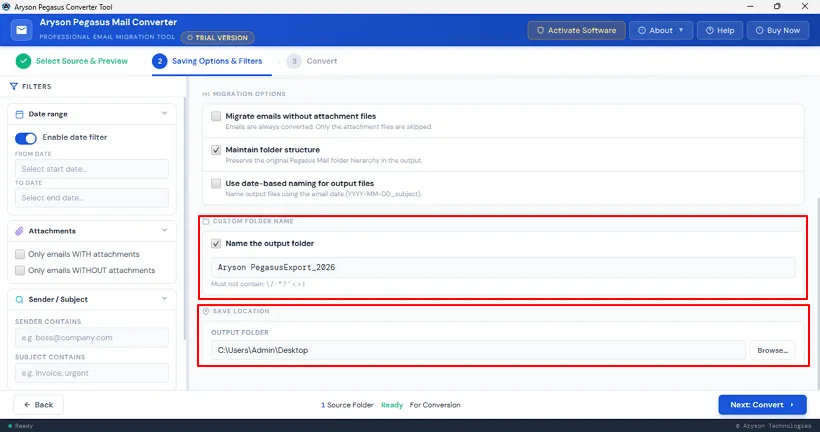Screen dimensions: 820x432
Task: Click the Sender Contains input field
Action: coord(92,338)
